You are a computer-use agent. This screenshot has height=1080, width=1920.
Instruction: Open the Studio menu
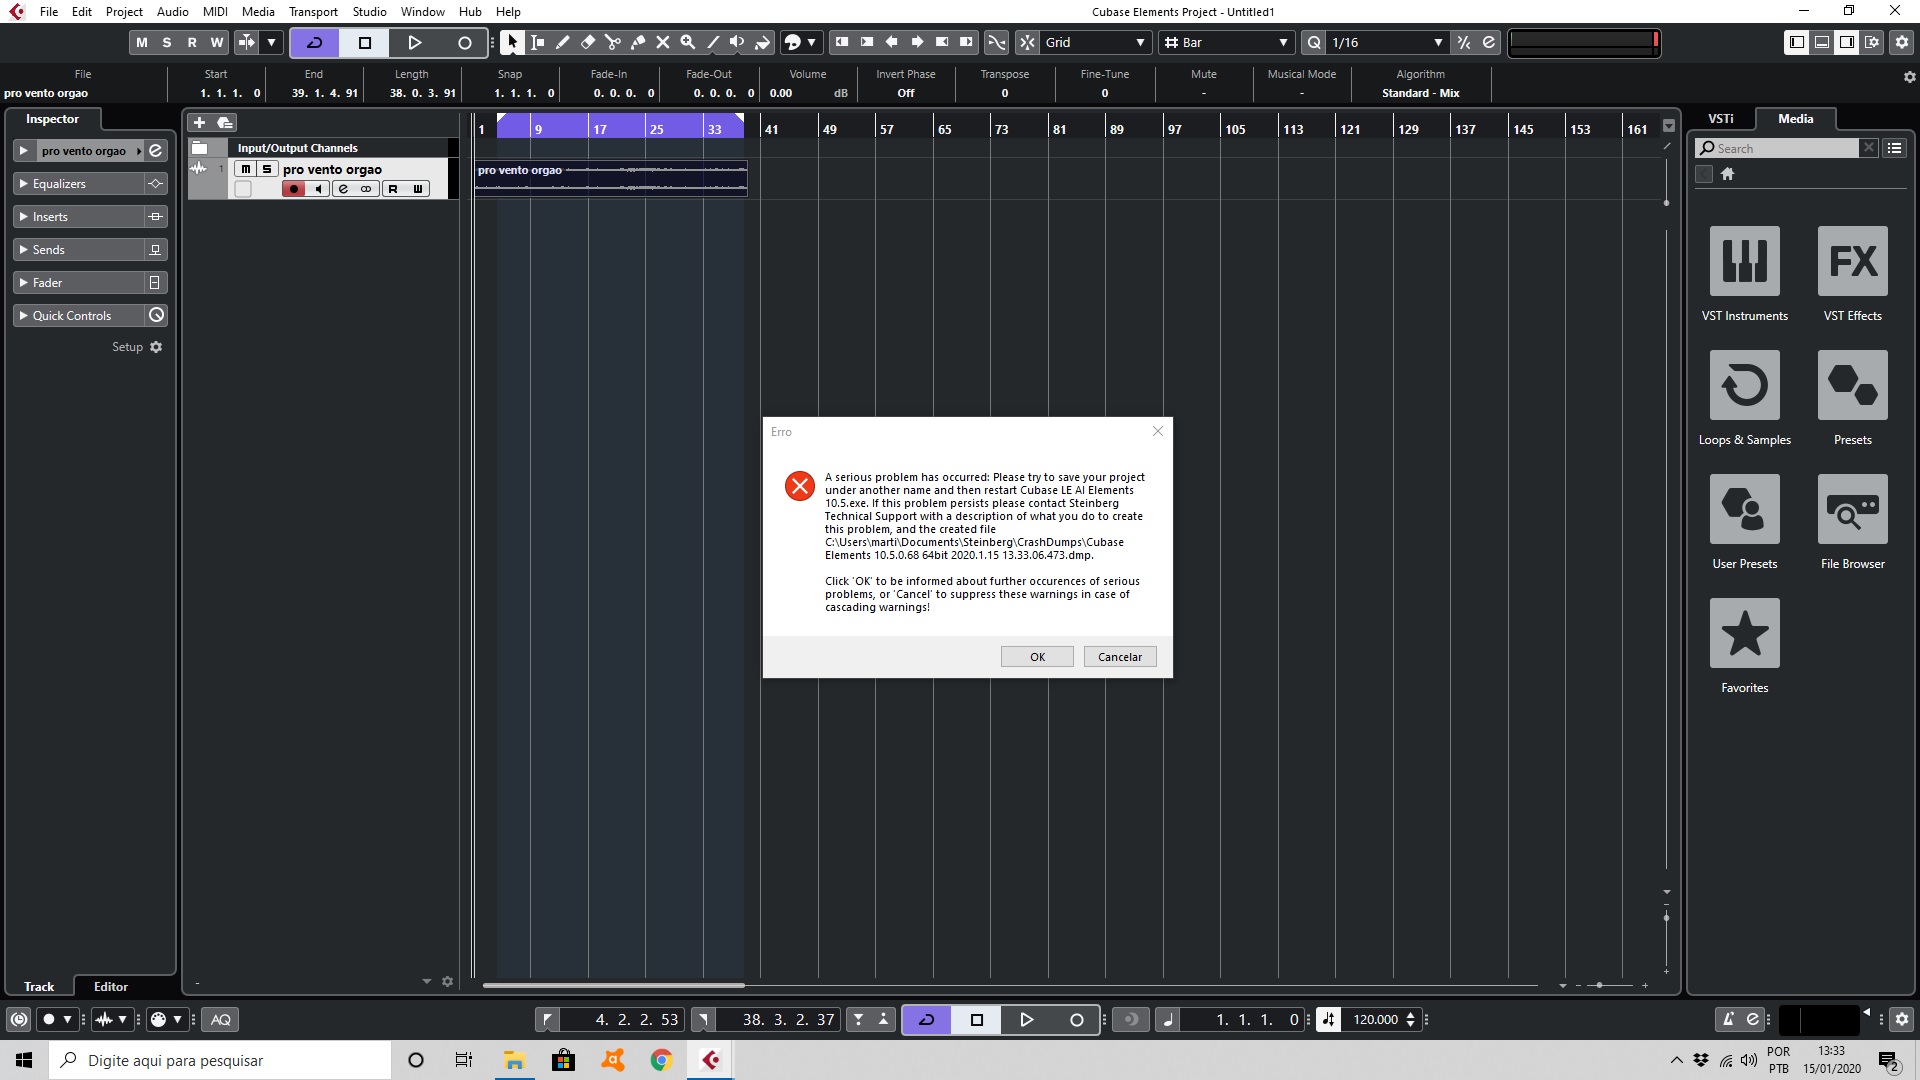click(369, 11)
